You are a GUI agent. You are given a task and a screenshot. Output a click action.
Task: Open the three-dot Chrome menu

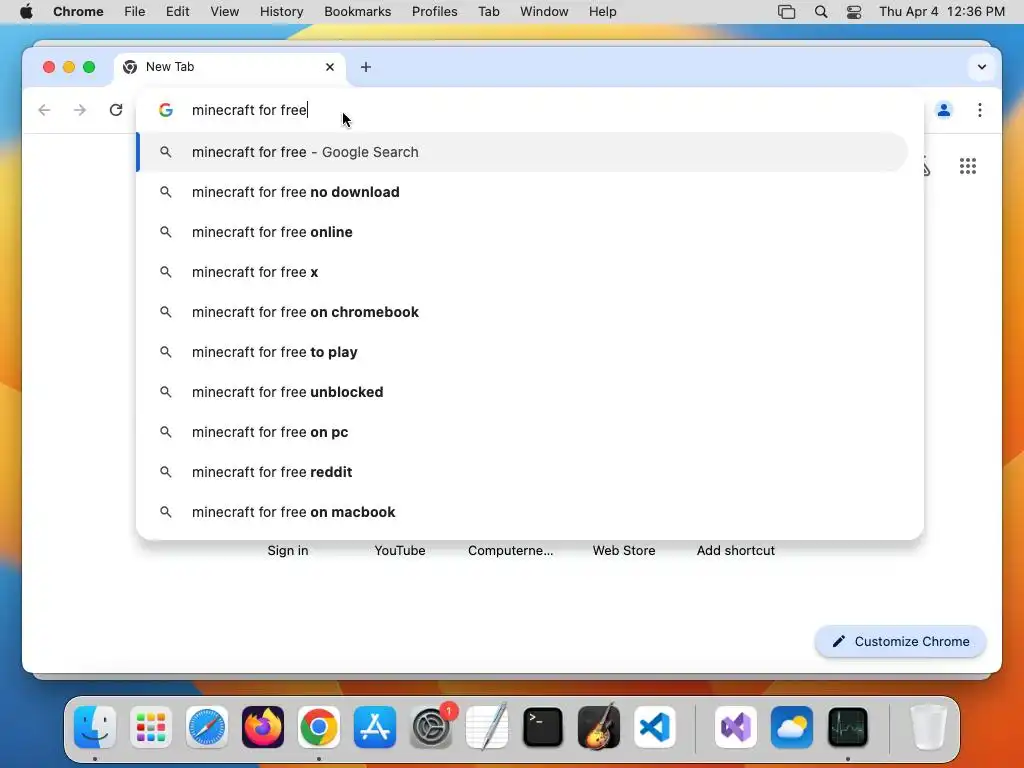pos(980,110)
